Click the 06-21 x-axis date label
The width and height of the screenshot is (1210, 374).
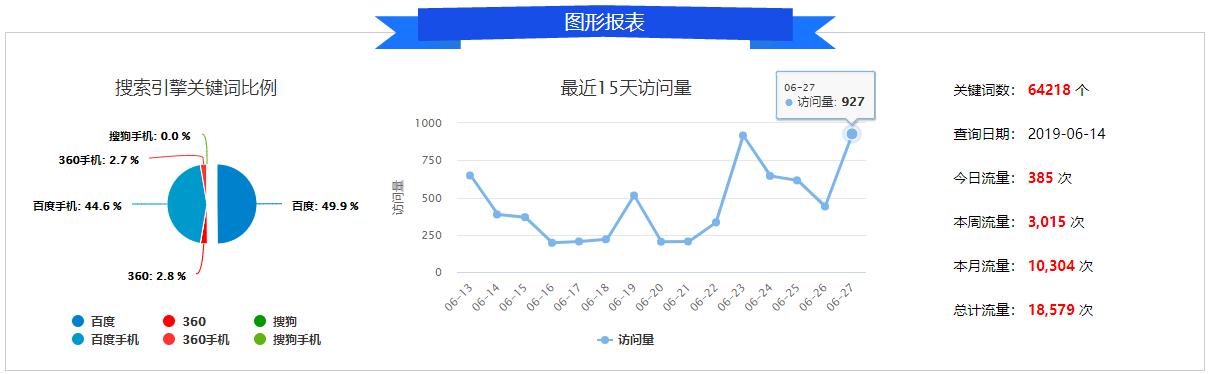pyautogui.click(x=677, y=296)
